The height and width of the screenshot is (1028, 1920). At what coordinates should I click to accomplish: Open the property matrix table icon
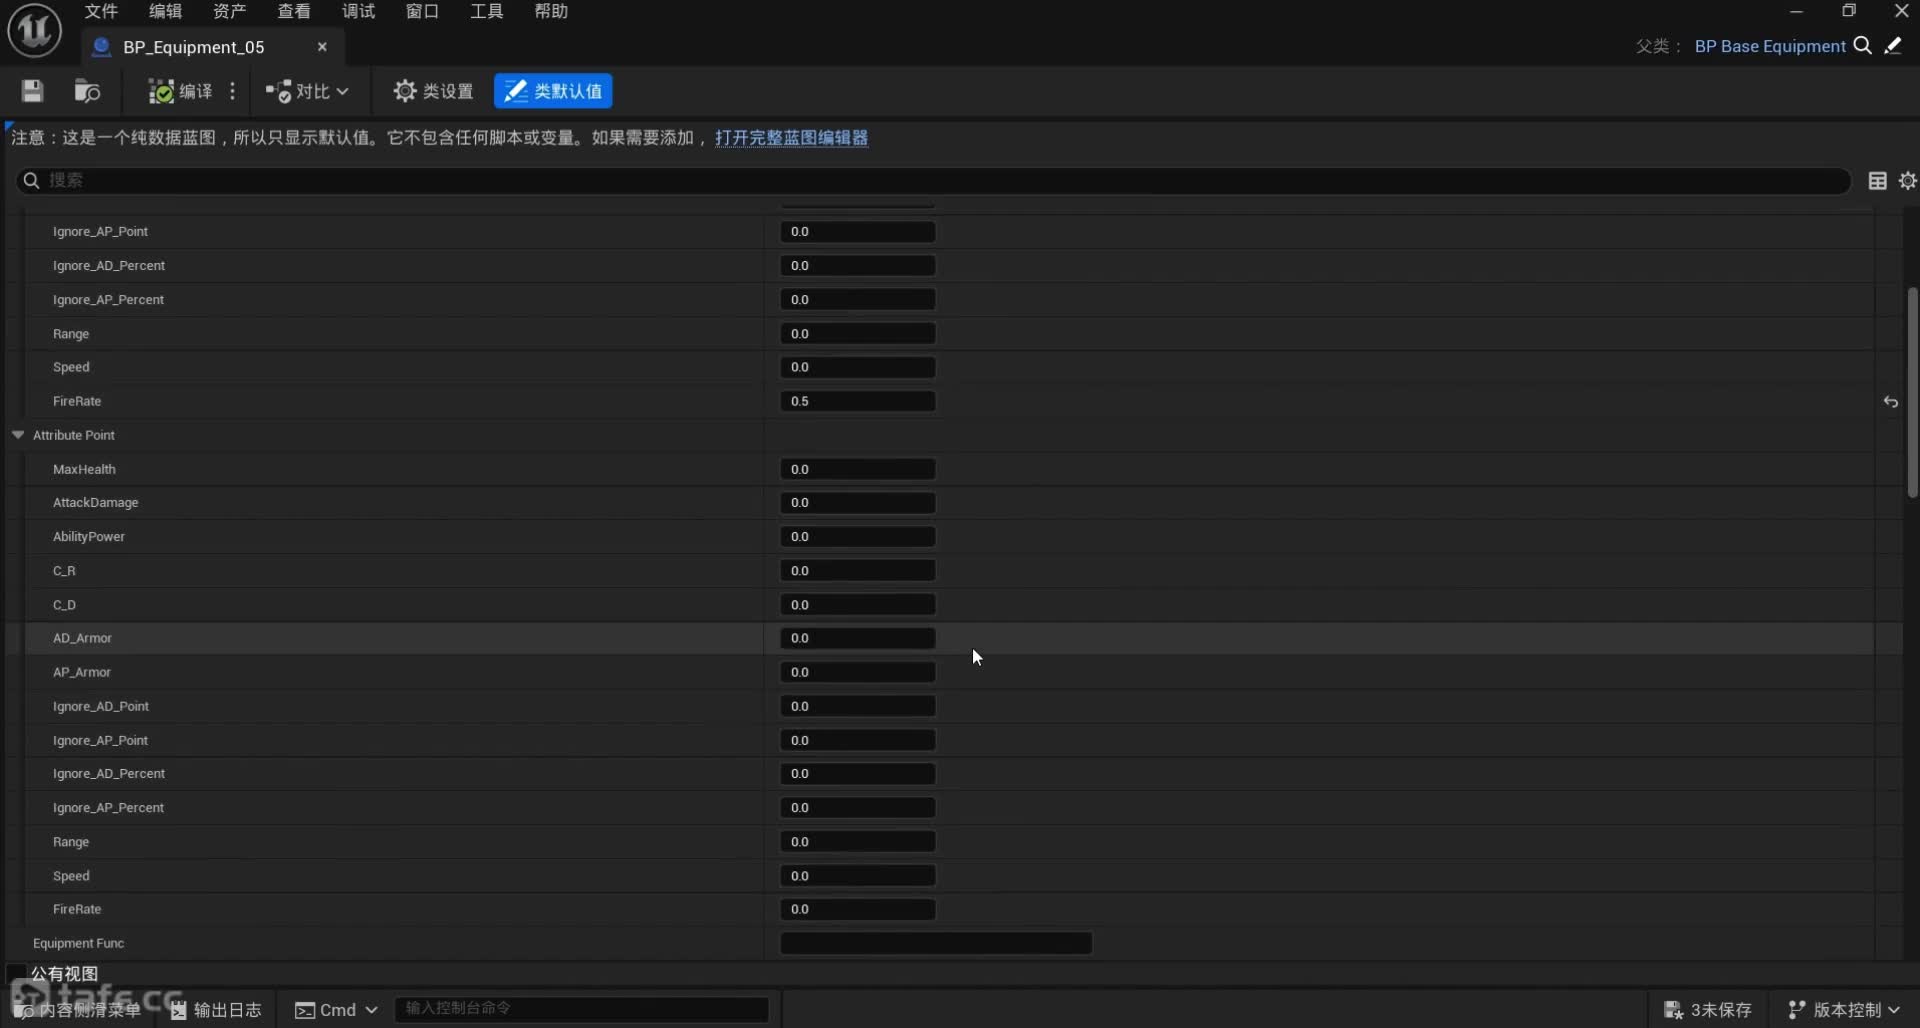(x=1877, y=180)
